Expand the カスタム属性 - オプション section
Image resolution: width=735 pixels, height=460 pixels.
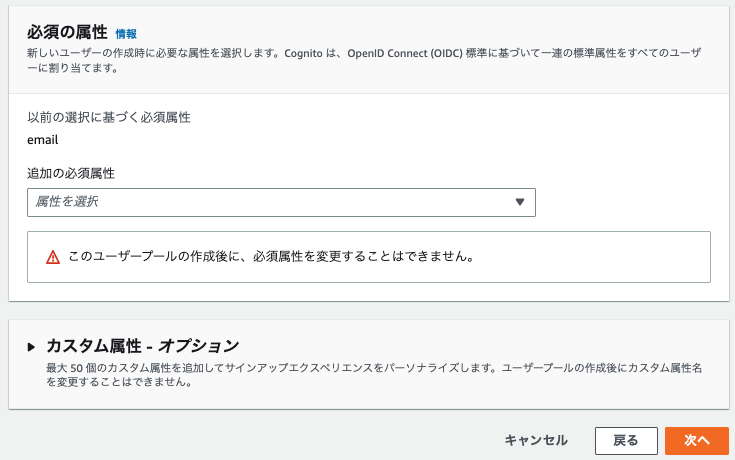tap(31, 347)
